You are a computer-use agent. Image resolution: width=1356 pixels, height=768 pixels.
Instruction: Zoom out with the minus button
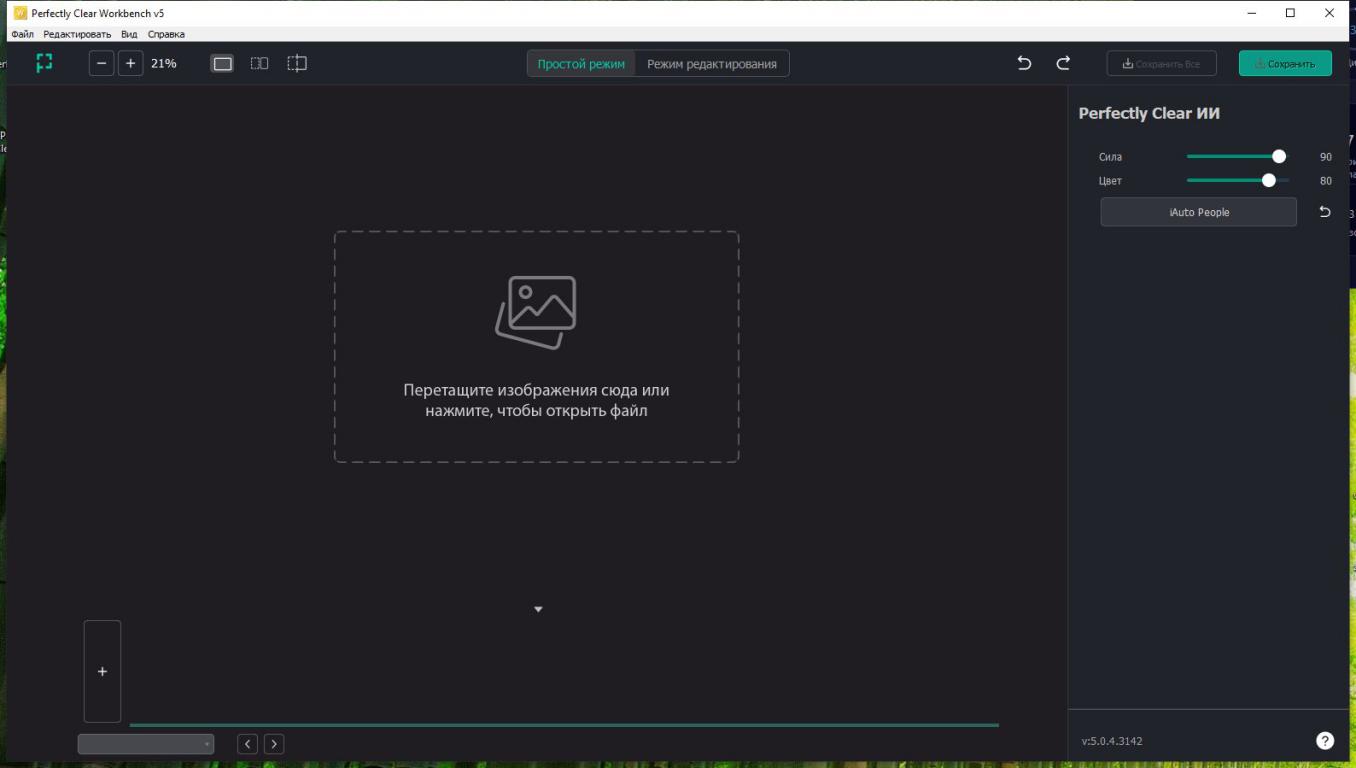101,63
